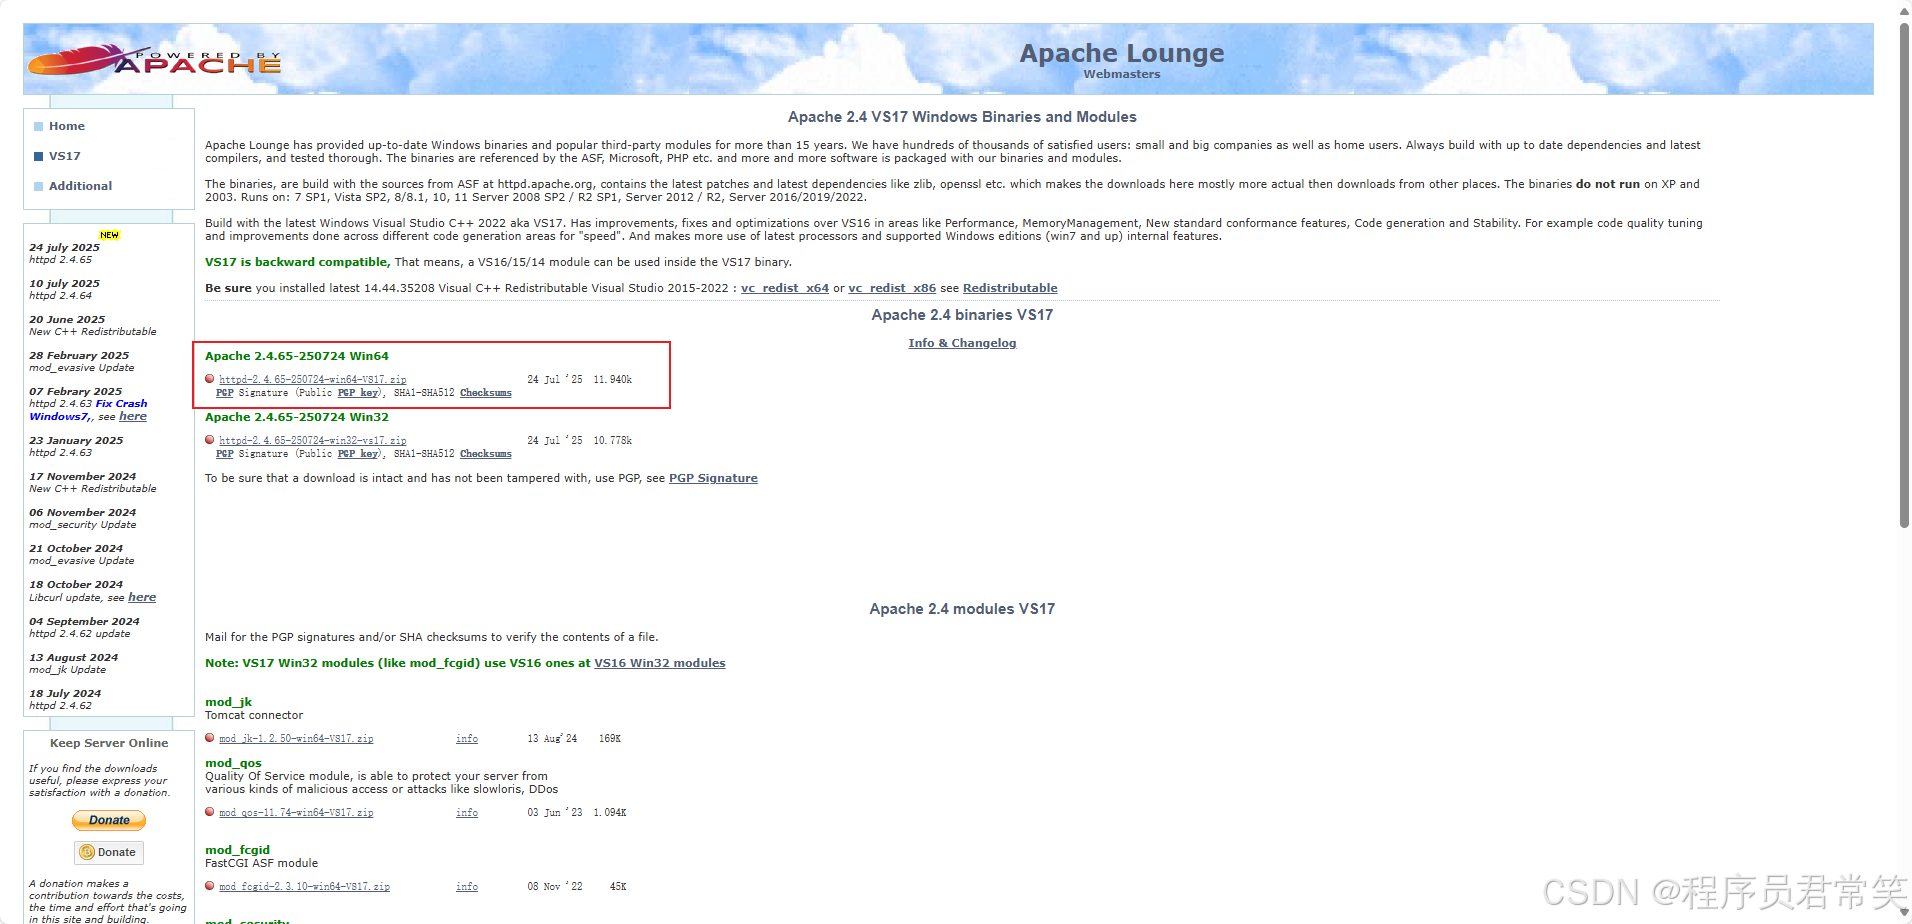
Task: Click 'Webmasters' subtitle in header
Action: [x=1122, y=74]
